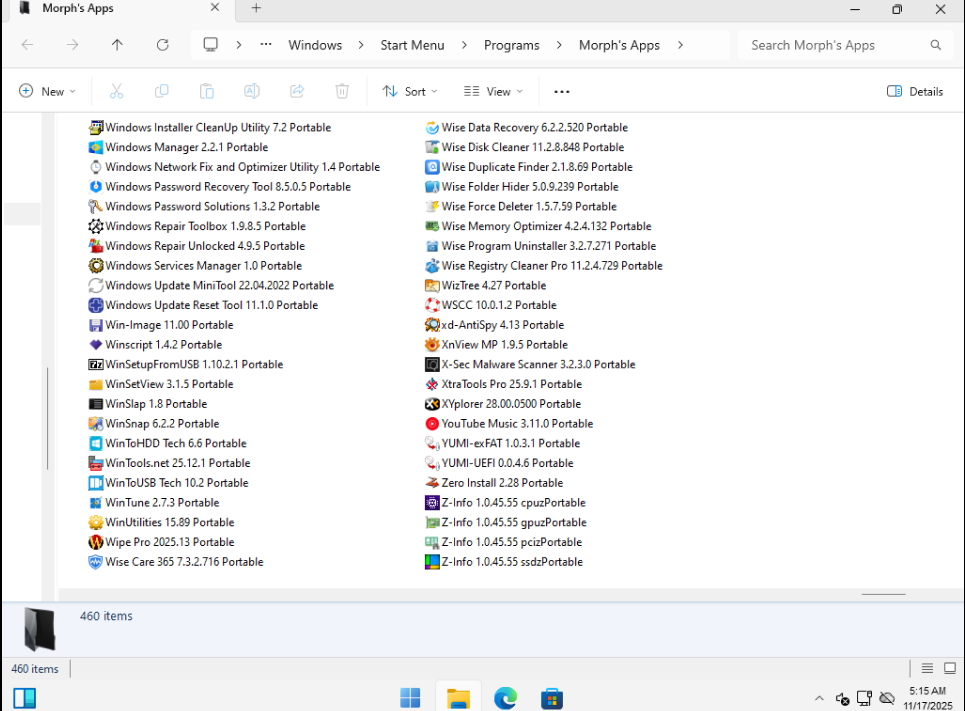This screenshot has height=711, width=965.
Task: Click the Copy toolbar icon
Action: tap(161, 91)
